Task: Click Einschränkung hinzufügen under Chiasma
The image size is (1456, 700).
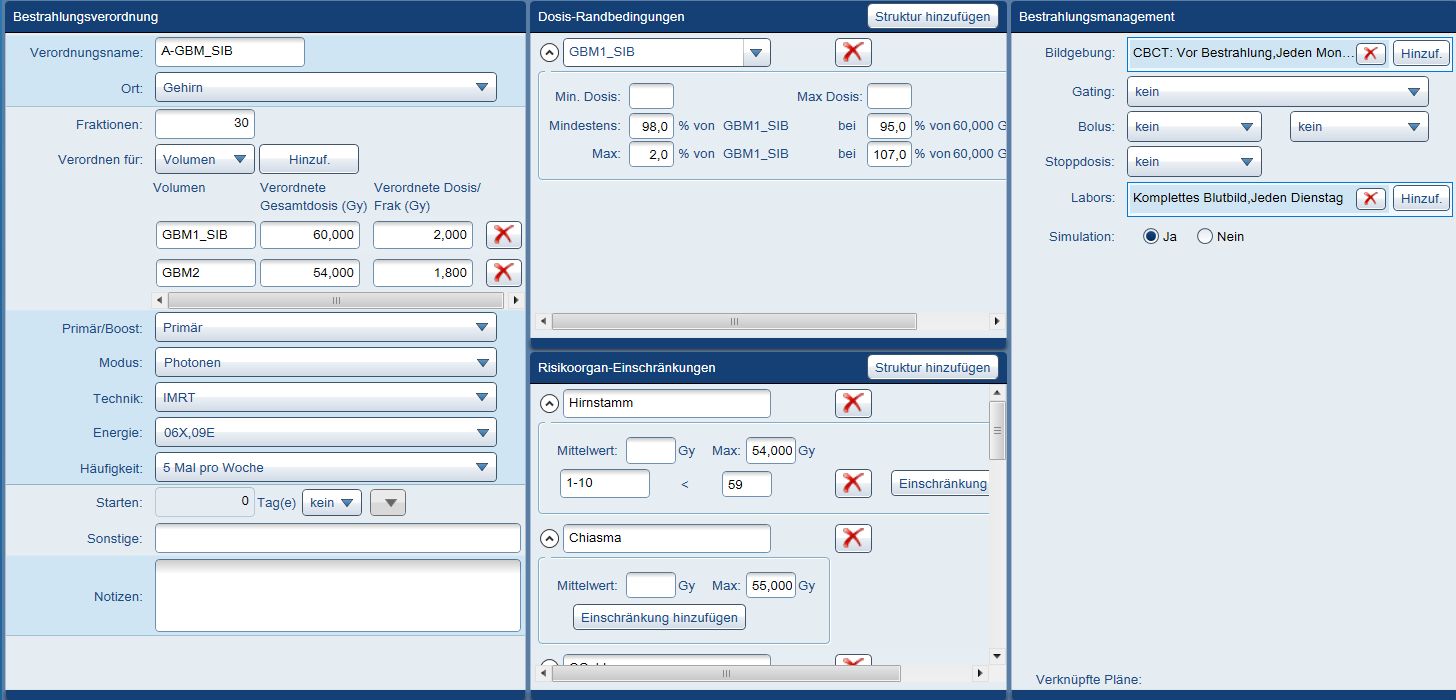Action: pos(659,617)
